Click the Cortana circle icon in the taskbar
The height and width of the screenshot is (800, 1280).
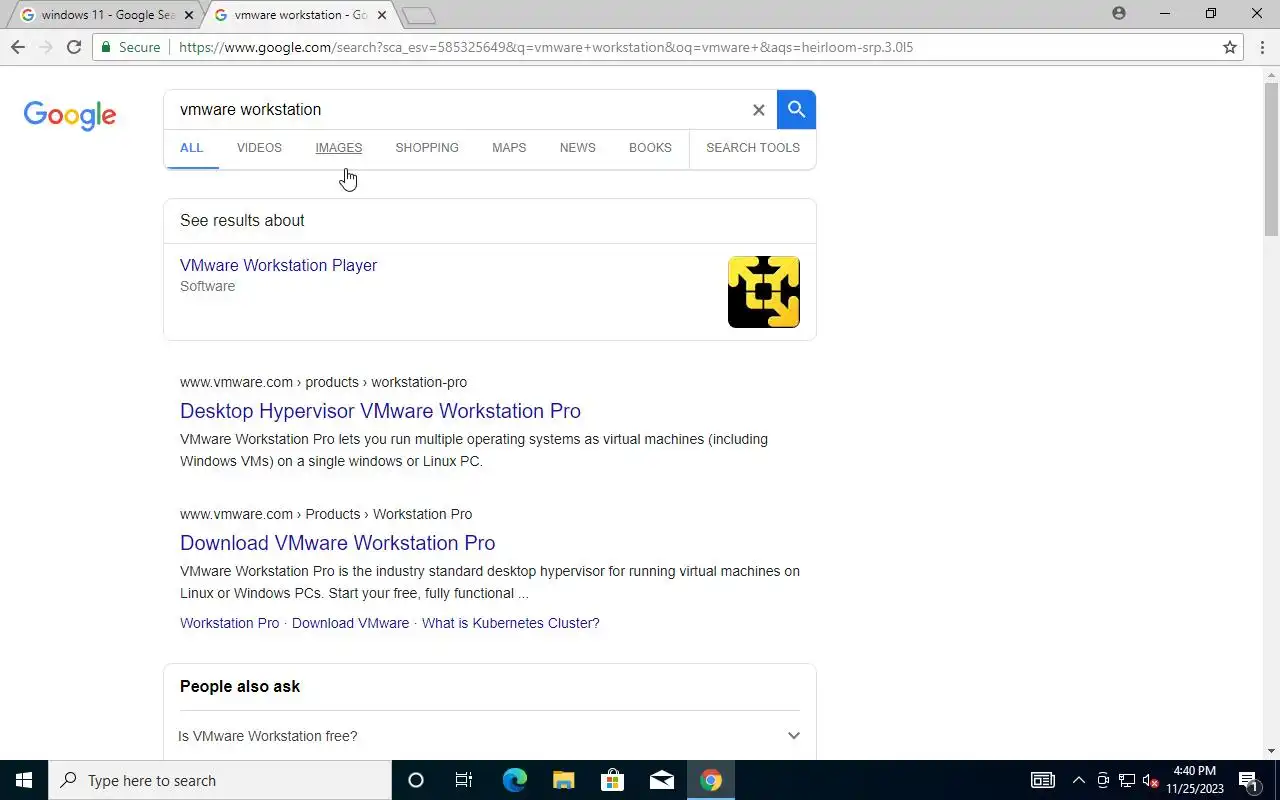(x=416, y=780)
